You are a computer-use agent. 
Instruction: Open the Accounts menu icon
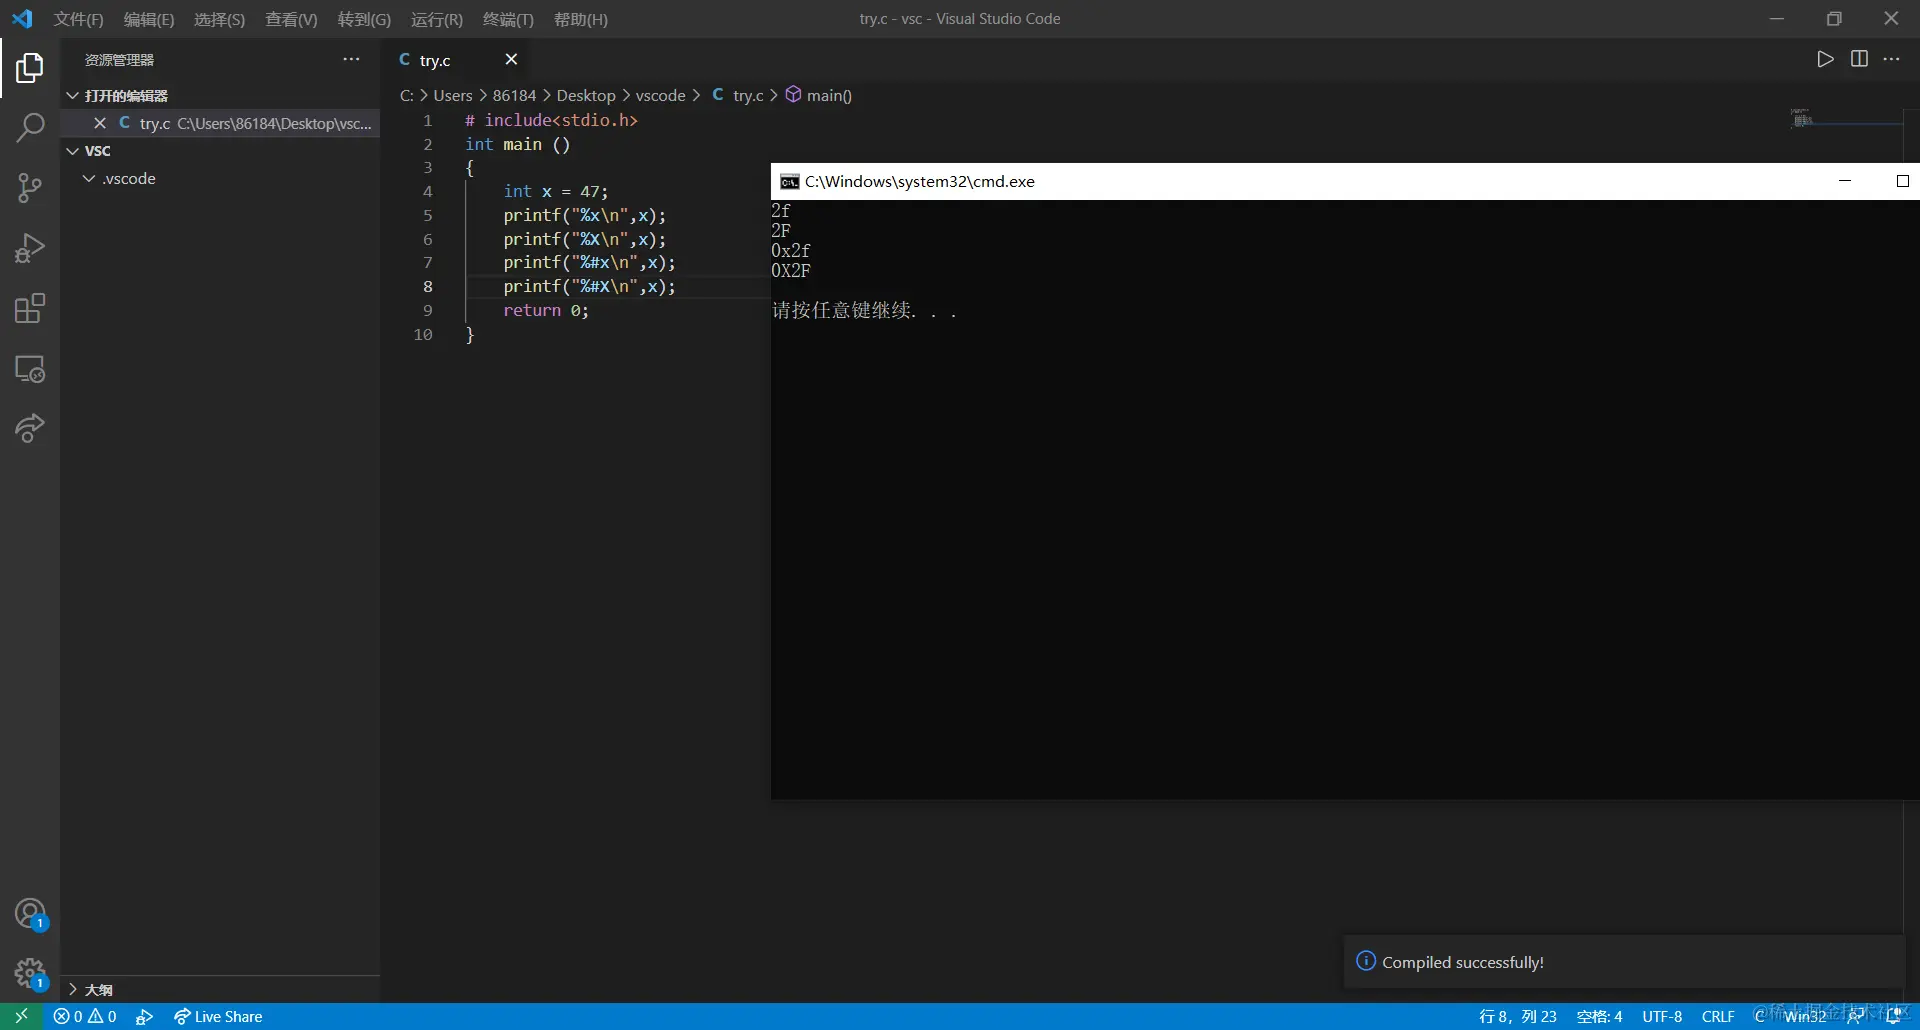pos(30,914)
